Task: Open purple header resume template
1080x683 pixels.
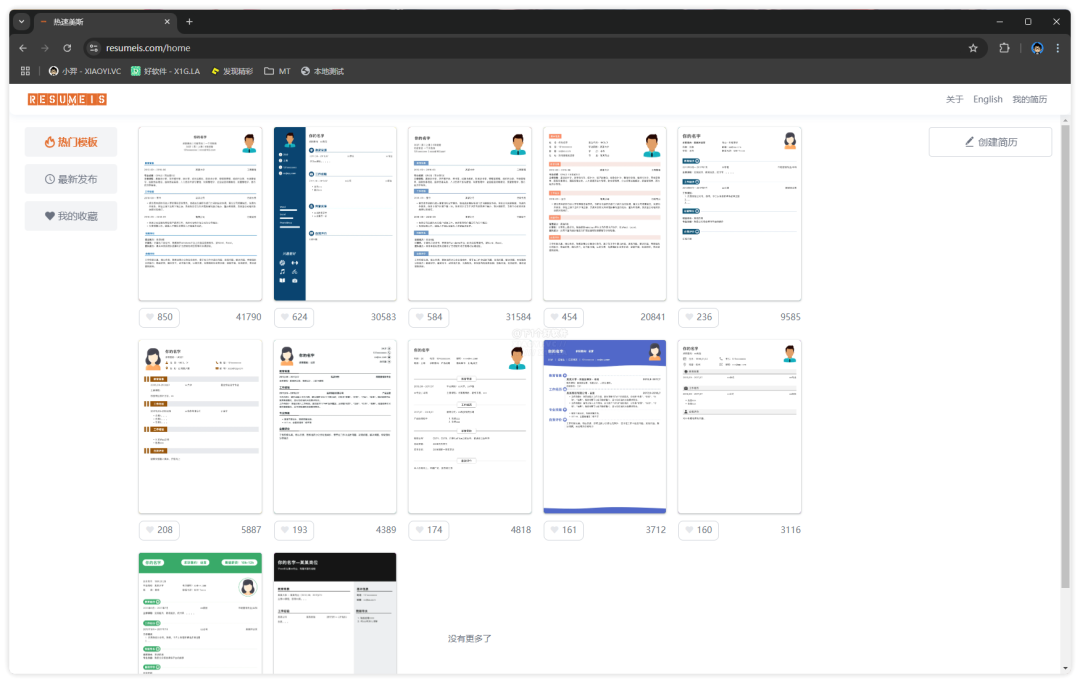Action: pyautogui.click(x=605, y=426)
